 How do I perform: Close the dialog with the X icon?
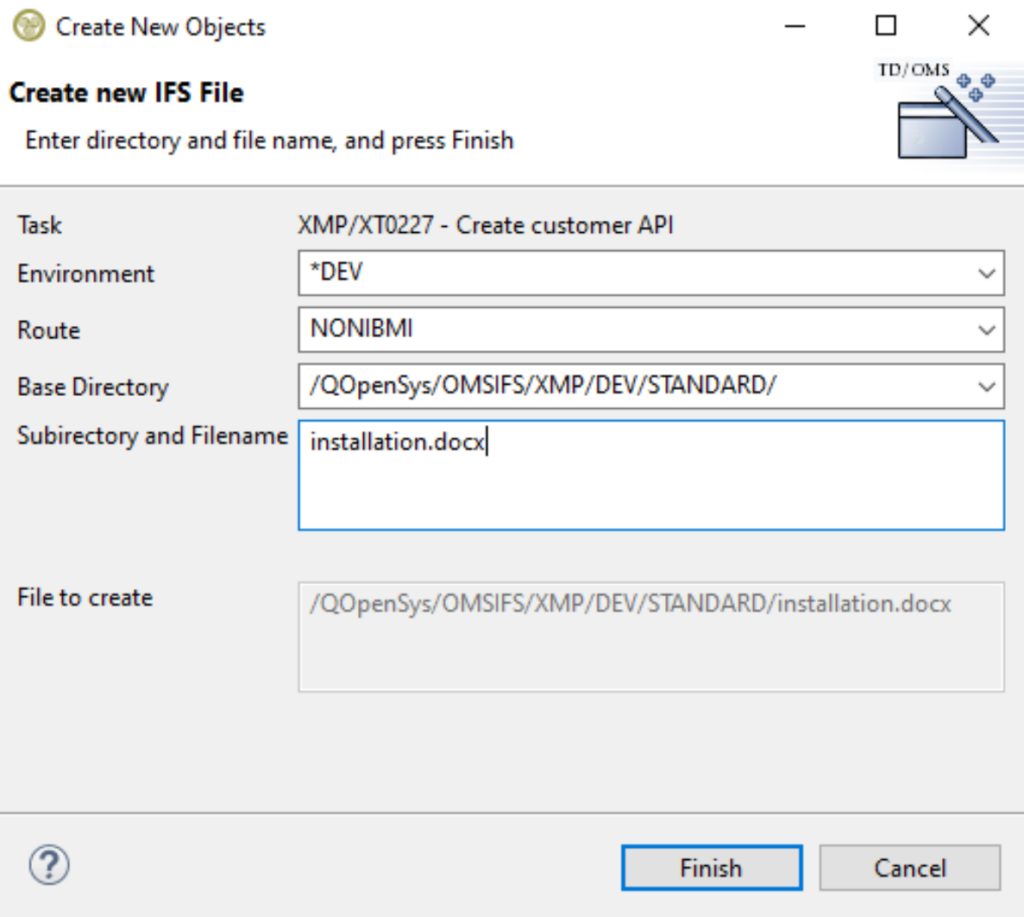978,26
